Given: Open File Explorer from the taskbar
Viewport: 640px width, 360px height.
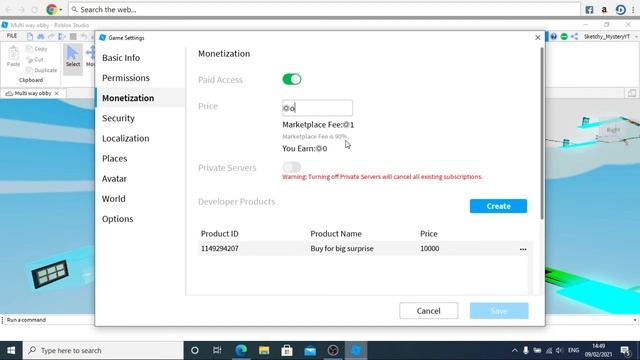Looking at the screenshot, I should [x=264, y=350].
